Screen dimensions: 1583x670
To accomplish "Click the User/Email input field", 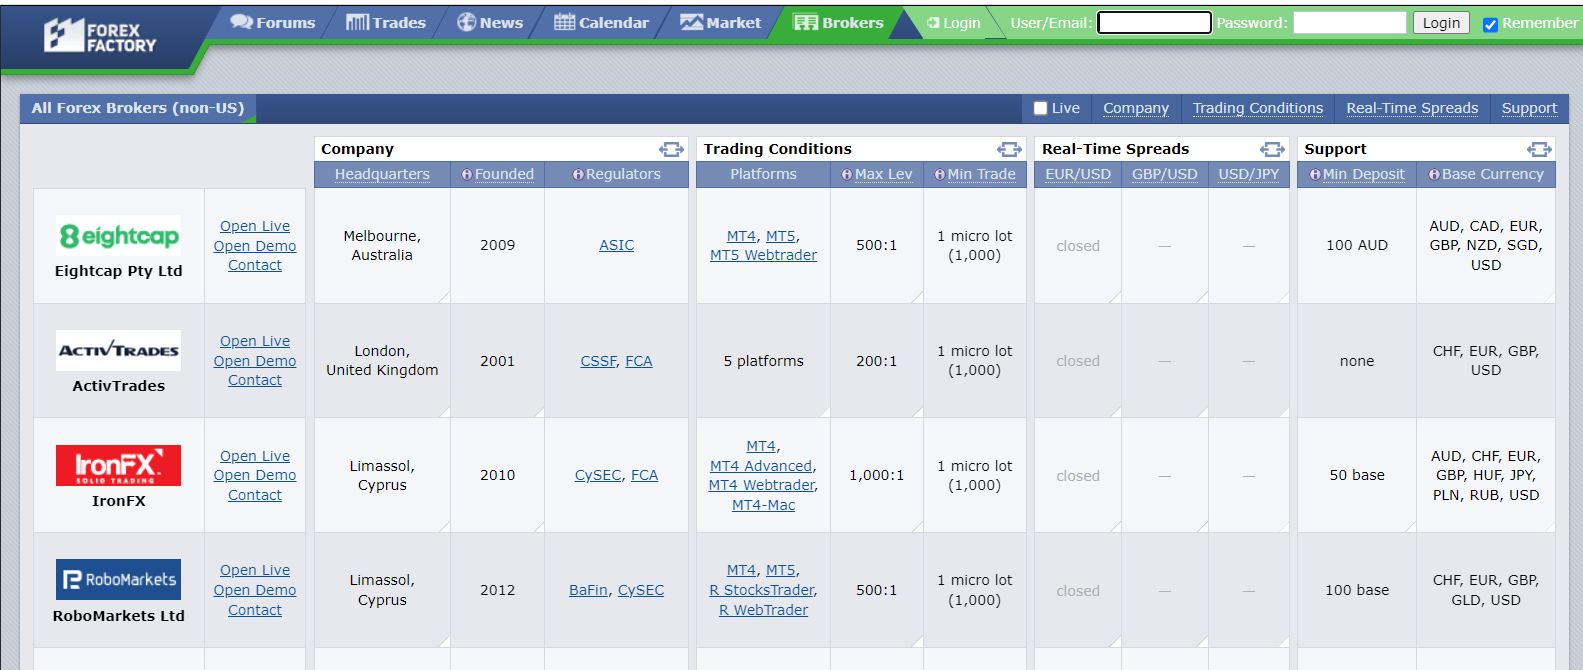I will coord(1154,23).
